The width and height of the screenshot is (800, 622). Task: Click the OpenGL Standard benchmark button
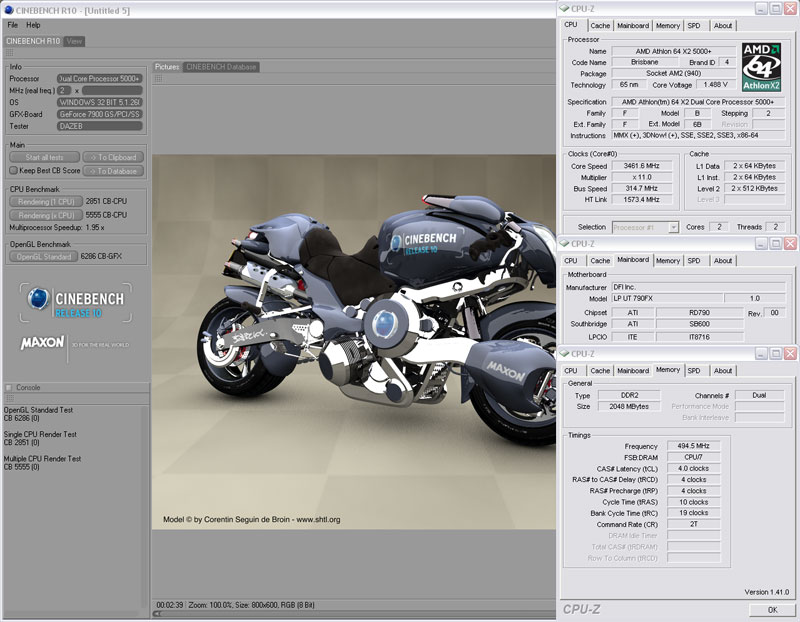(44, 257)
